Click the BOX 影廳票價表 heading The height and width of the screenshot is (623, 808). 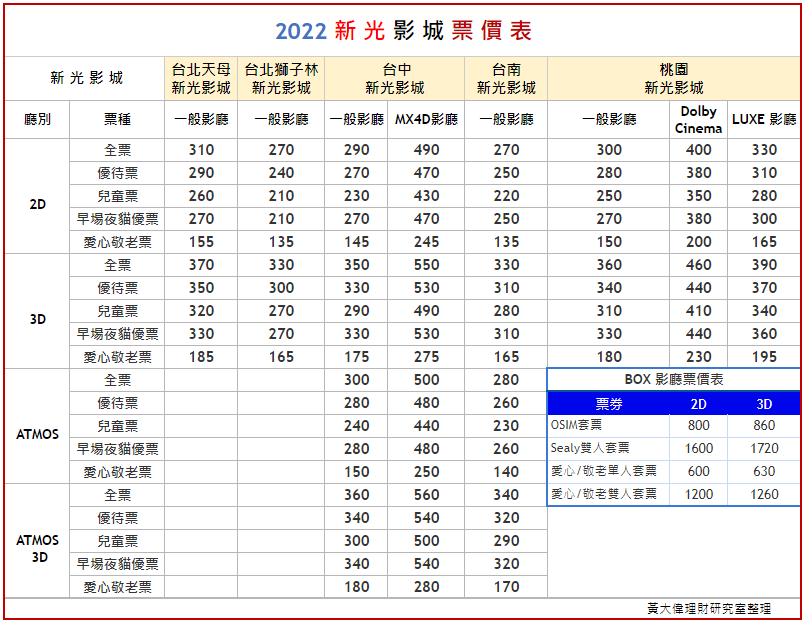tap(674, 380)
